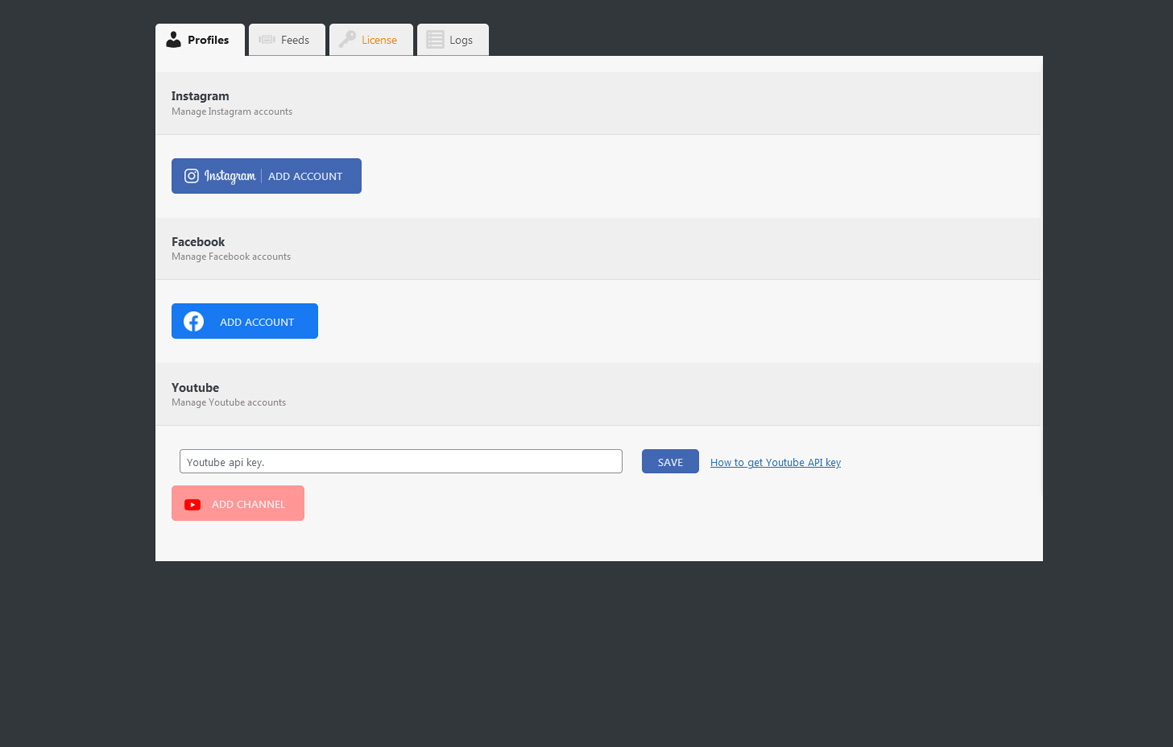Image resolution: width=1173 pixels, height=747 pixels.
Task: Click the 'Youtube' section heading
Action: click(x=195, y=387)
